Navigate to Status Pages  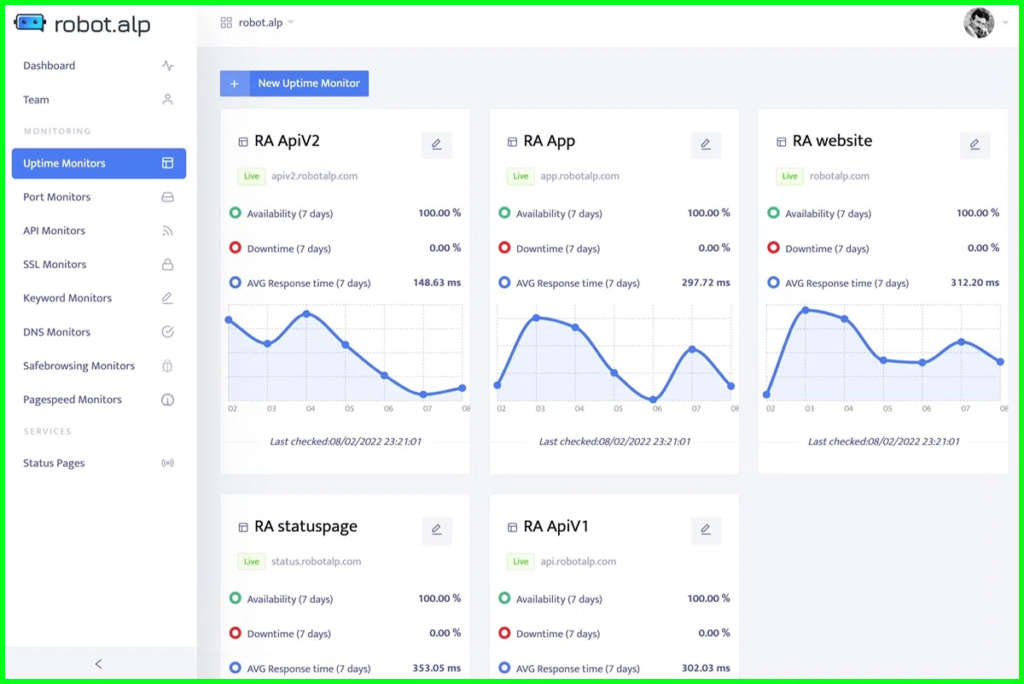click(54, 463)
